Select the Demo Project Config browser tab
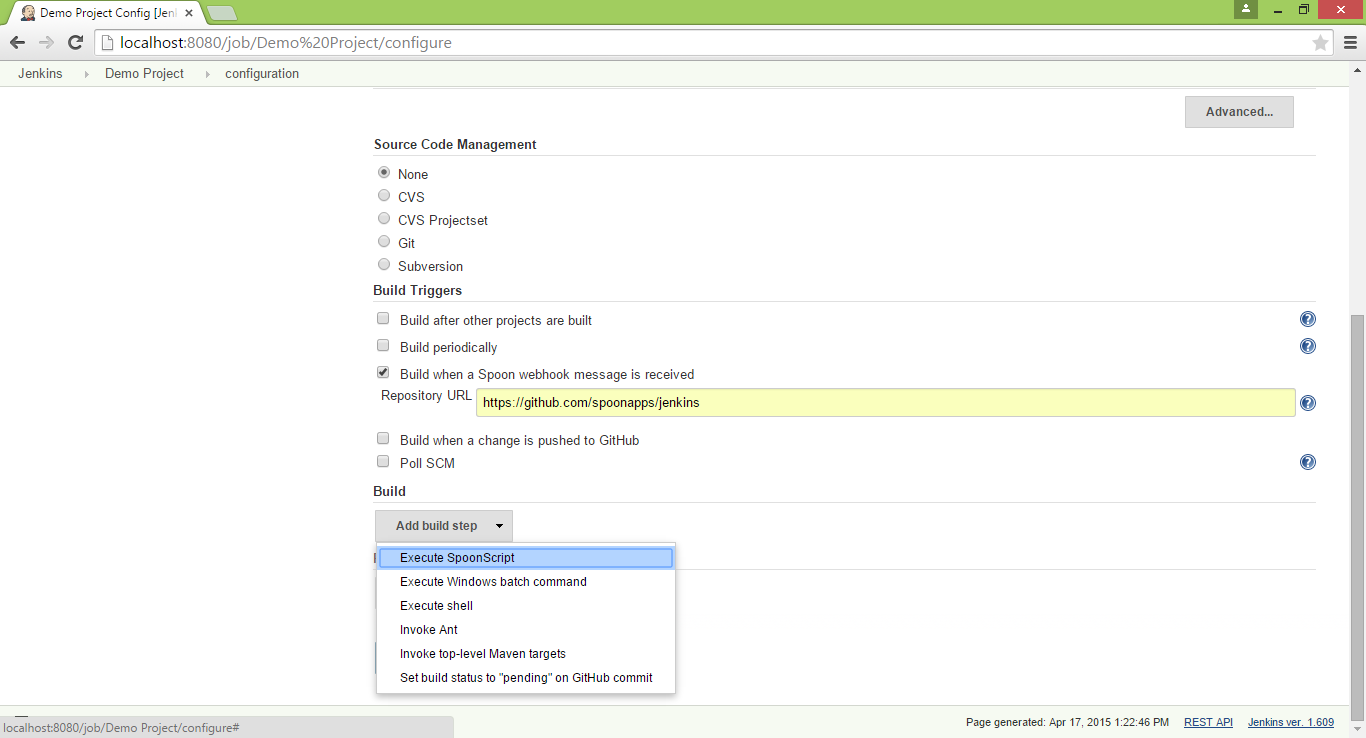The width and height of the screenshot is (1366, 738). click(105, 13)
